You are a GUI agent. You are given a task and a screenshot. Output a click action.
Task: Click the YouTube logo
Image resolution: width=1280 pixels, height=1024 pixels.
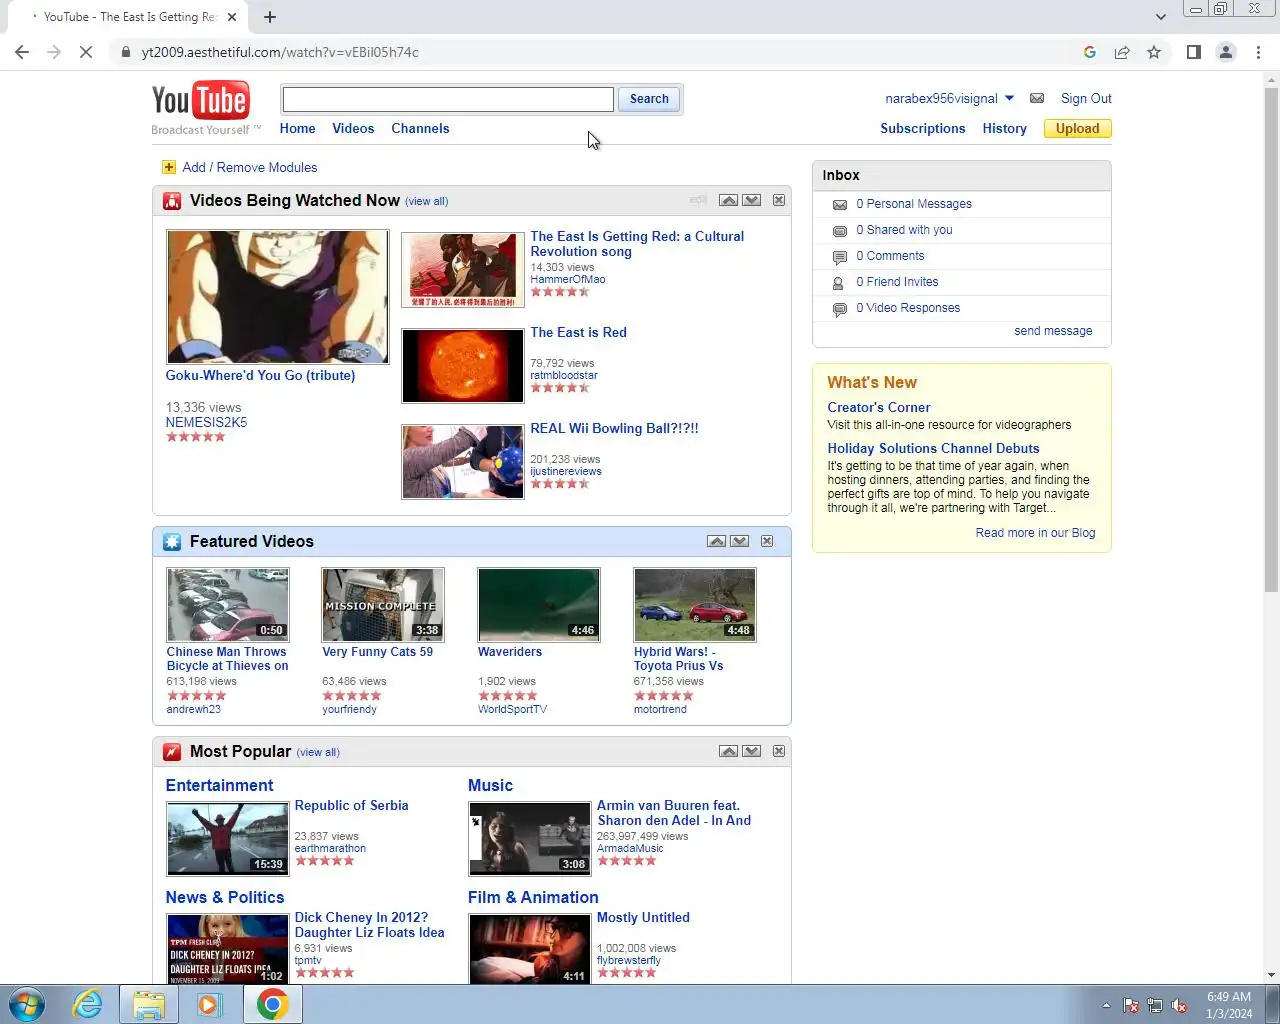[x=200, y=101]
